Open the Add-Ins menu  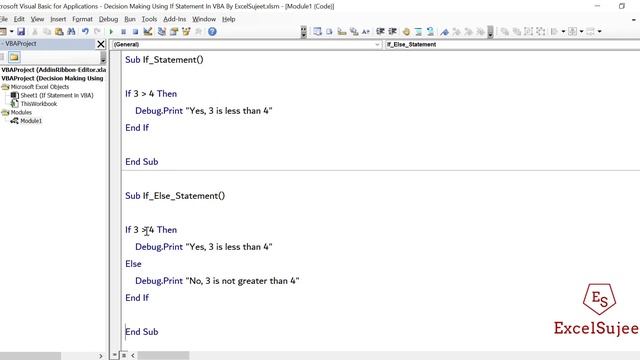coord(174,19)
